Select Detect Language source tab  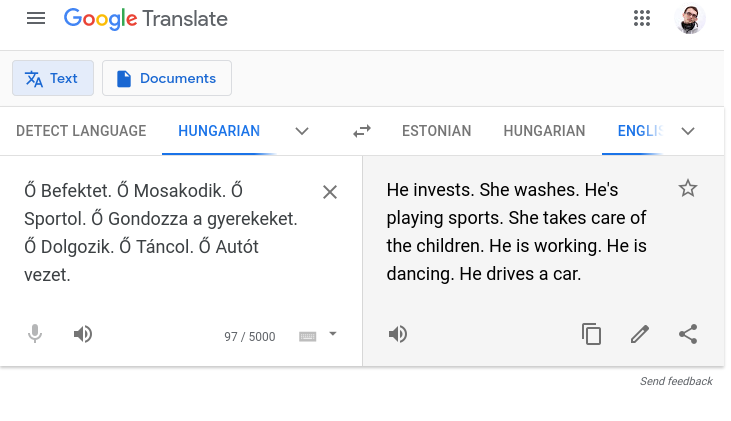coord(81,131)
